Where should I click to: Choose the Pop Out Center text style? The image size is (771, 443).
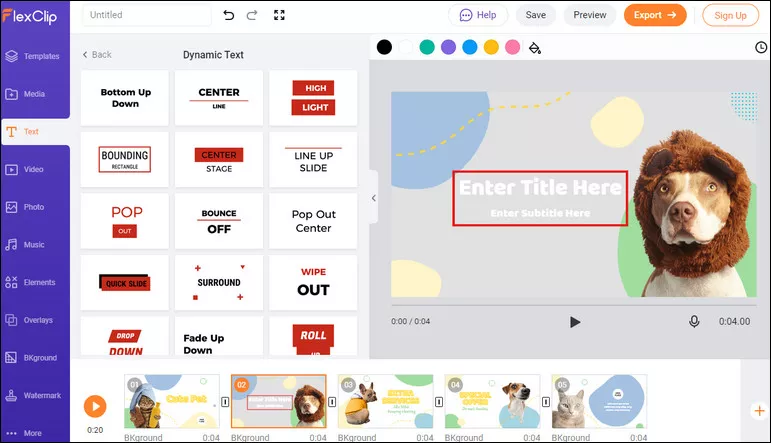[313, 221]
